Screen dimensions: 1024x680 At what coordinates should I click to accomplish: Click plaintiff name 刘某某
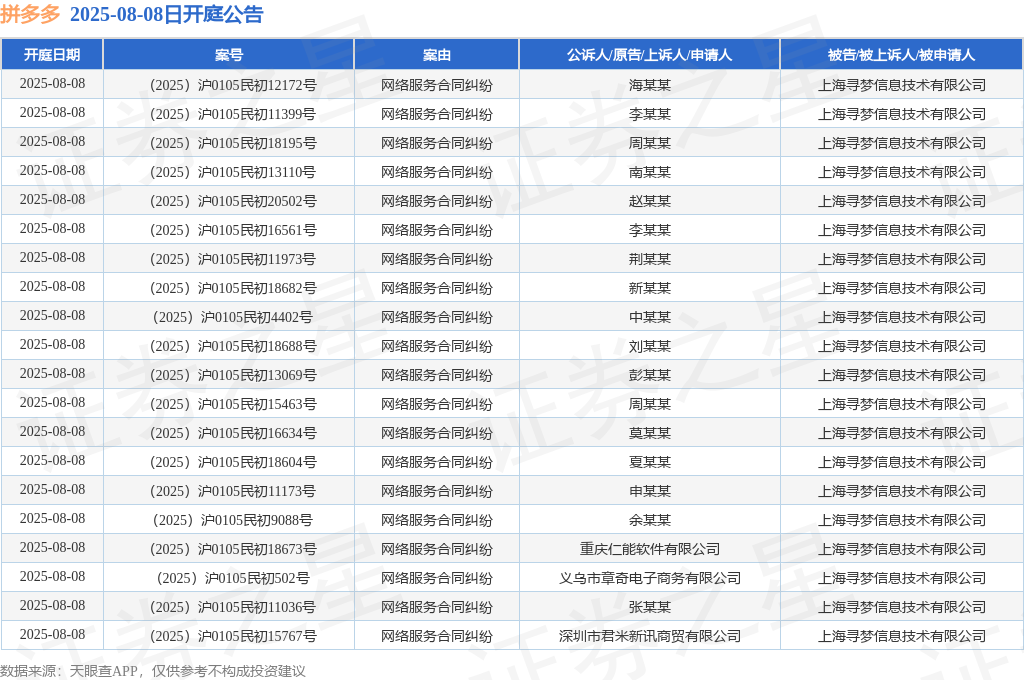[x=649, y=346]
